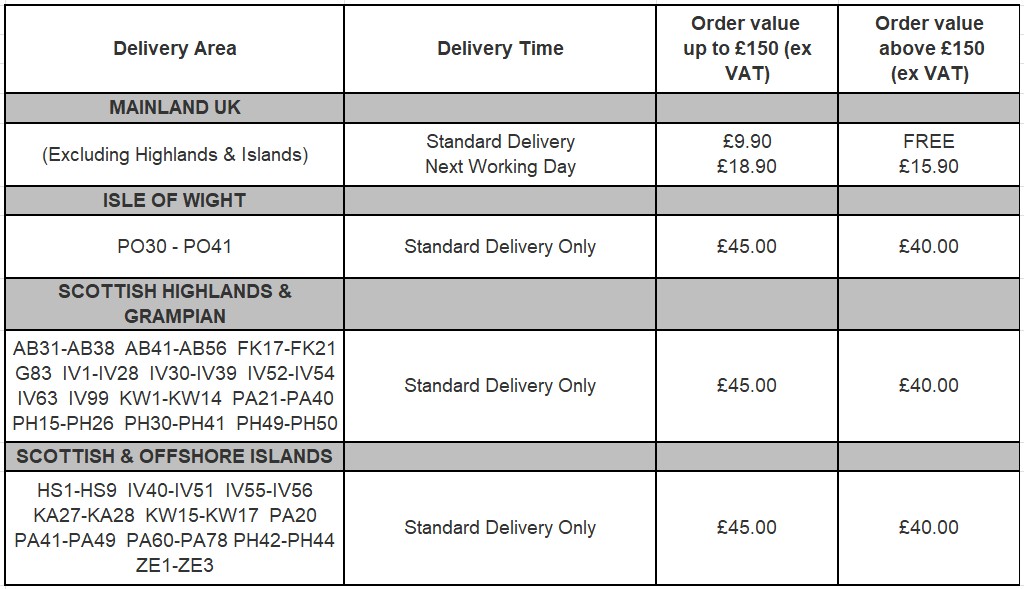This screenshot has height=589, width=1024.
Task: Select the FREE delivery cell value
Action: (x=929, y=142)
